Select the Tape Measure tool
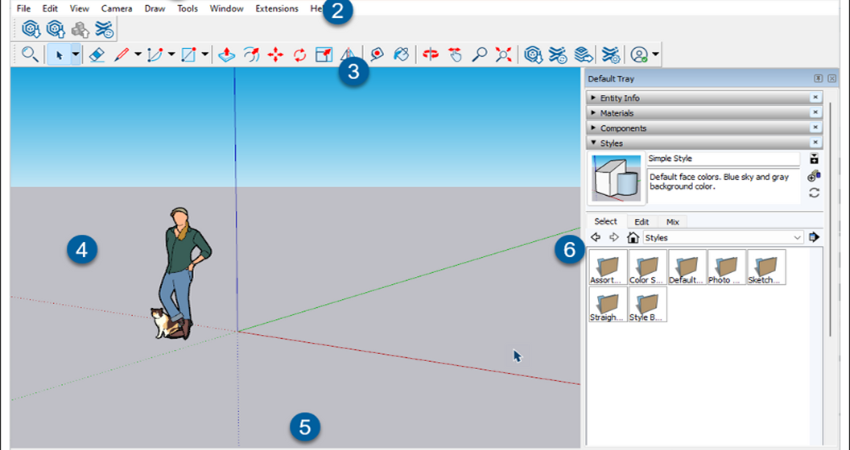 (x=377, y=54)
